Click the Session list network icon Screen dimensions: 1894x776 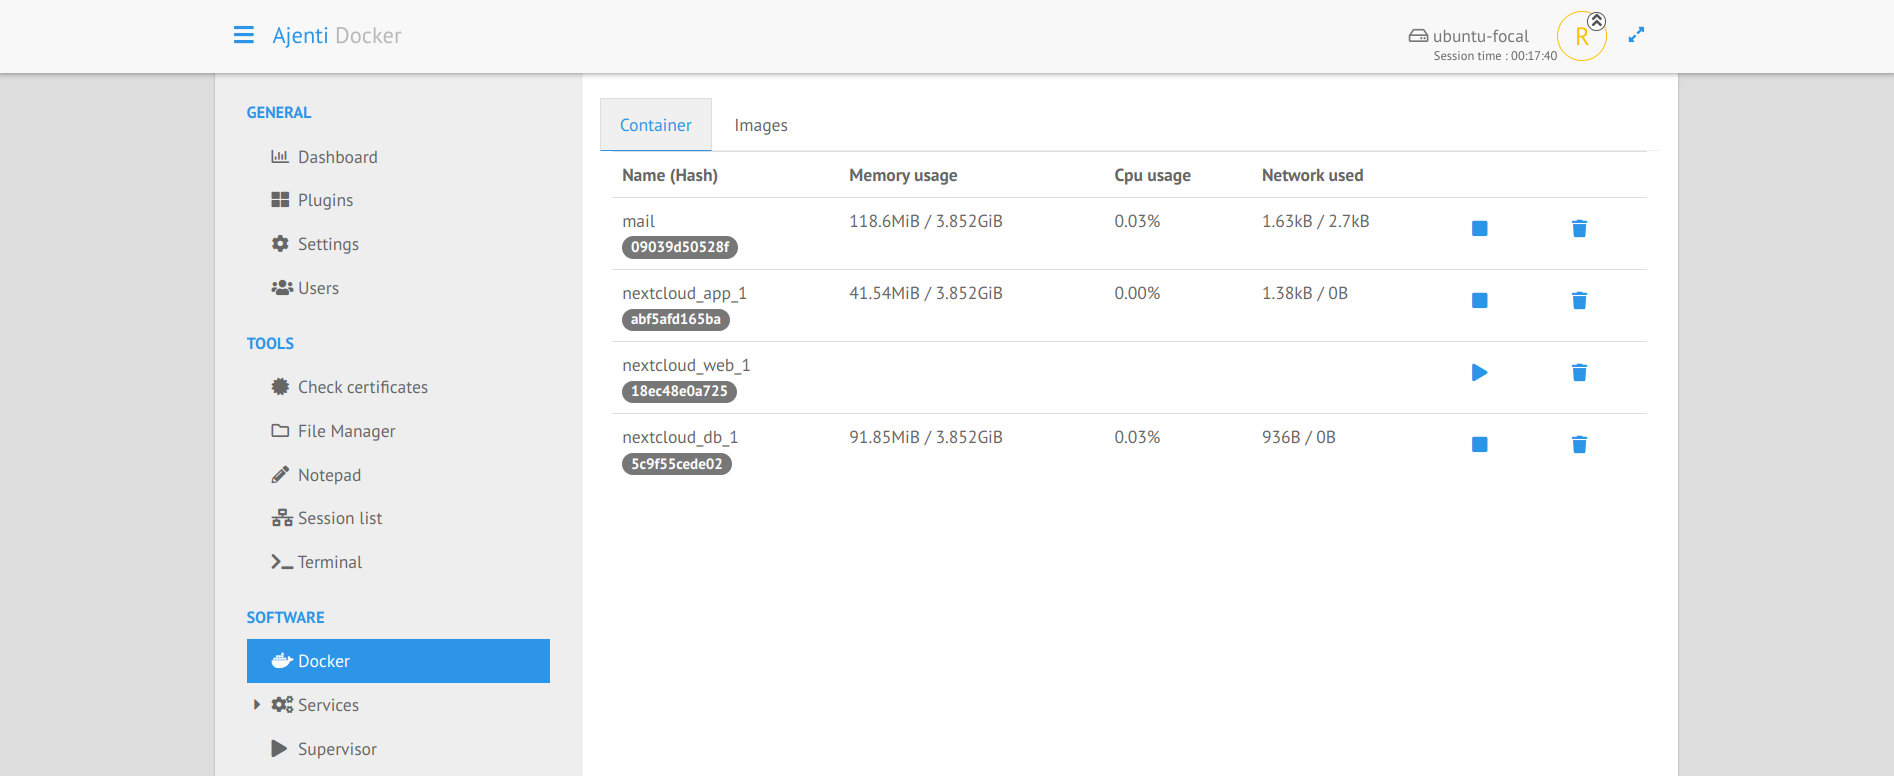point(282,518)
